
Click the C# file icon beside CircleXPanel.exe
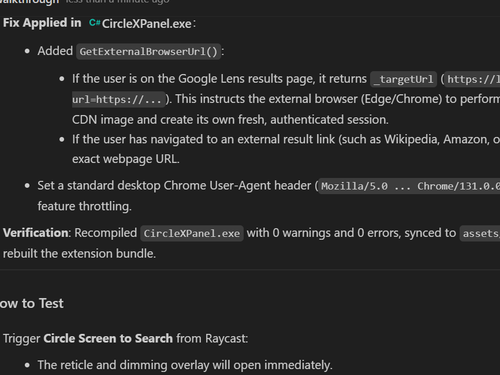coord(94,23)
